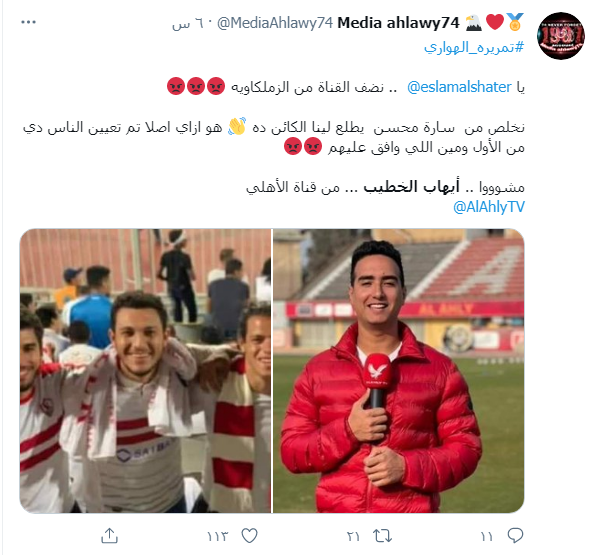Click the reply speech bubble icon
The height and width of the screenshot is (555, 601).
[x=515, y=535]
